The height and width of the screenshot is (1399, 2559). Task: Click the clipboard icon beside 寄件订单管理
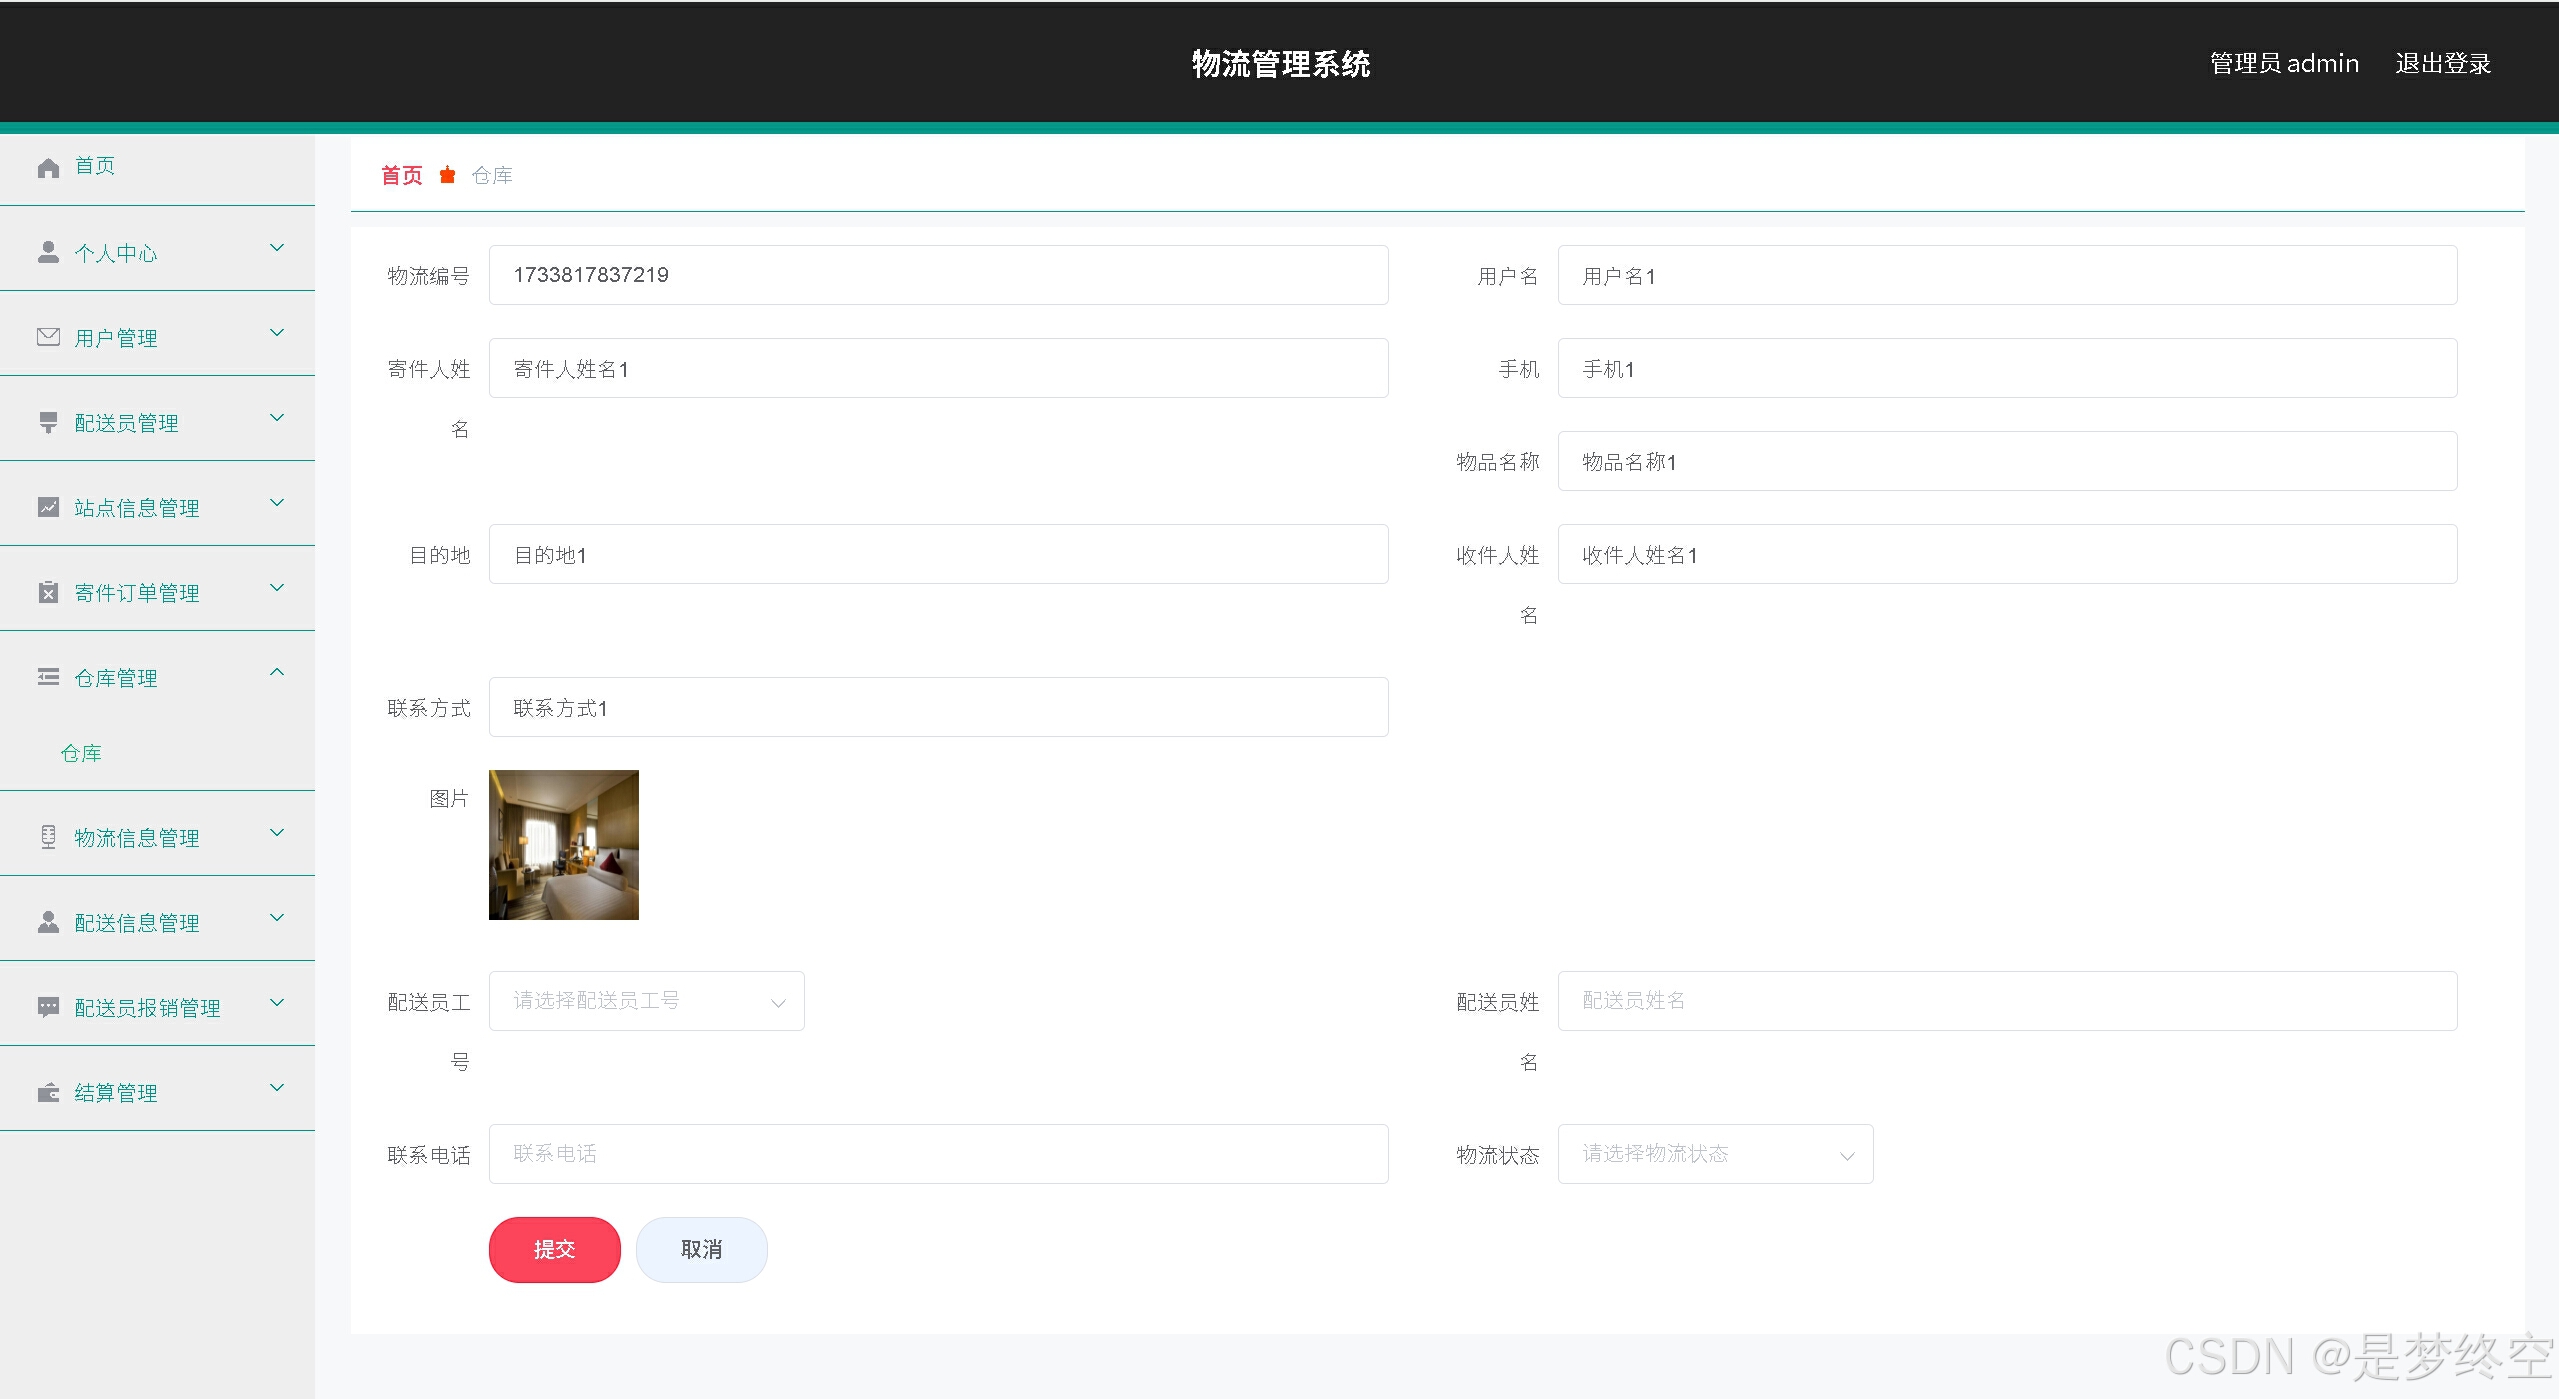(x=48, y=592)
